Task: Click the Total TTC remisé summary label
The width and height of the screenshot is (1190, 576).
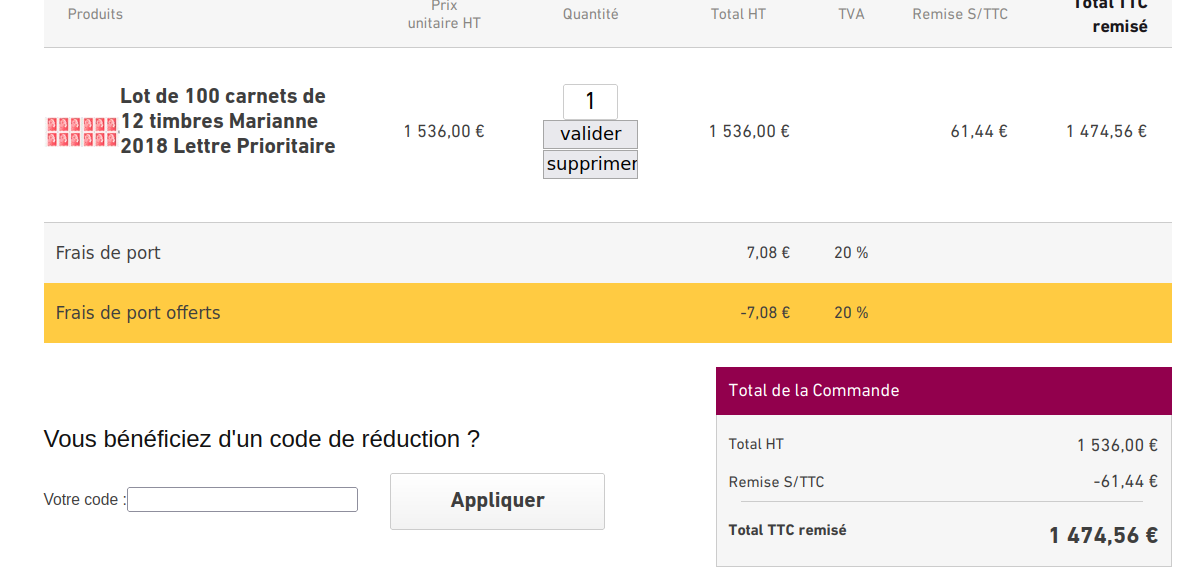Action: (x=787, y=530)
